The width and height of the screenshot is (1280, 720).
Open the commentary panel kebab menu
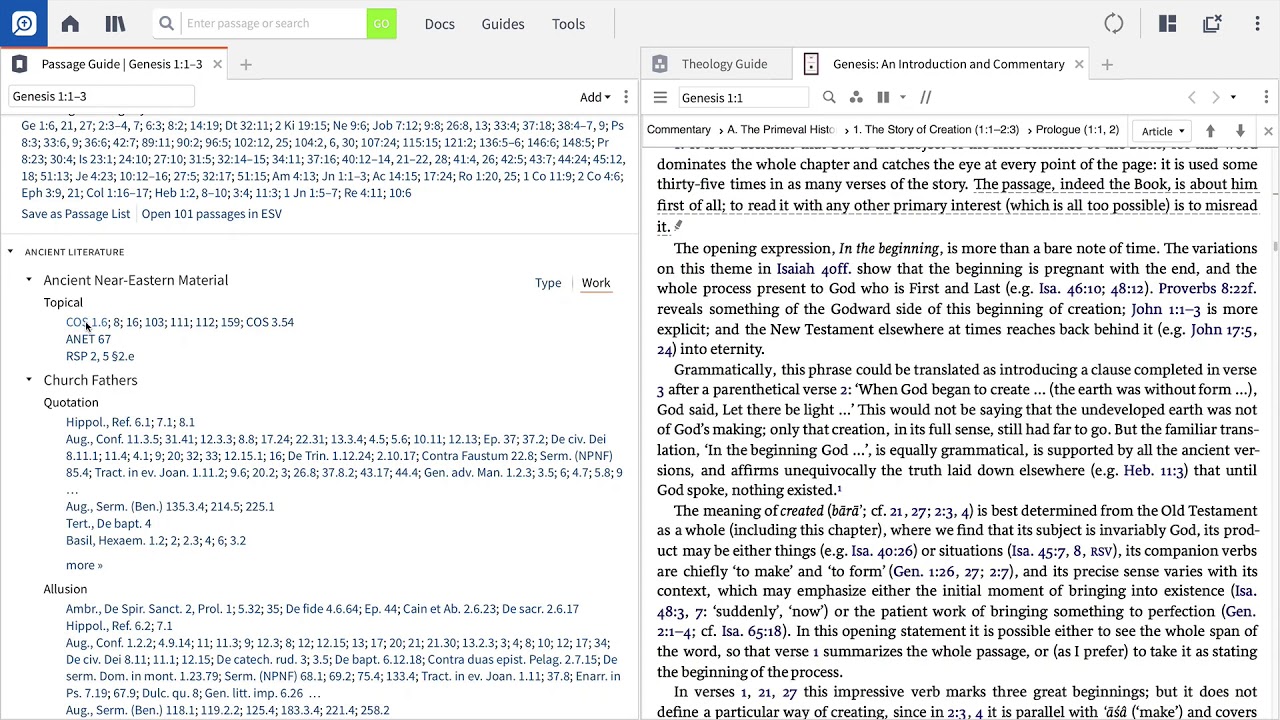(x=1266, y=97)
